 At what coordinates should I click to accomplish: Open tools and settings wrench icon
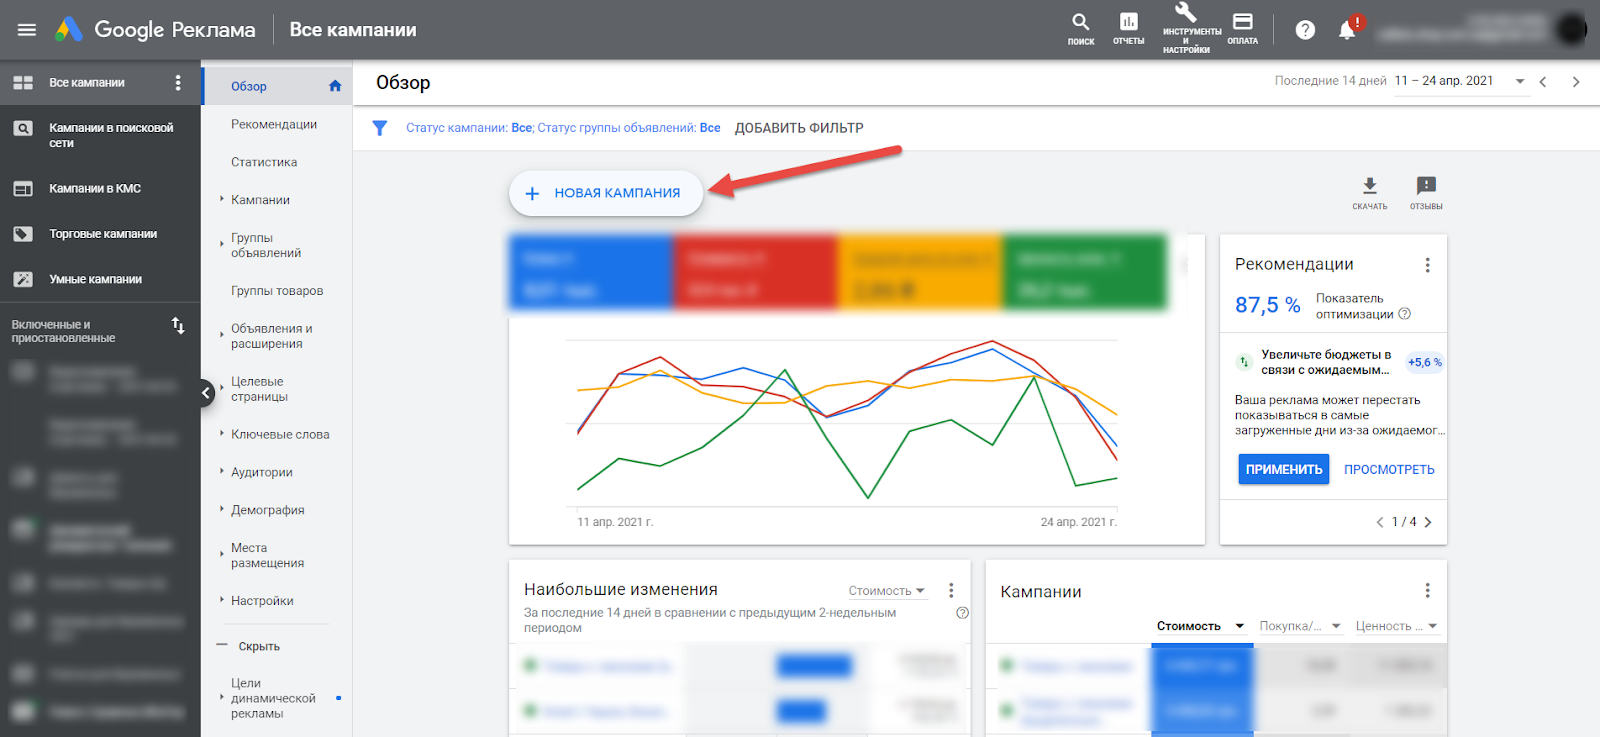(1186, 15)
